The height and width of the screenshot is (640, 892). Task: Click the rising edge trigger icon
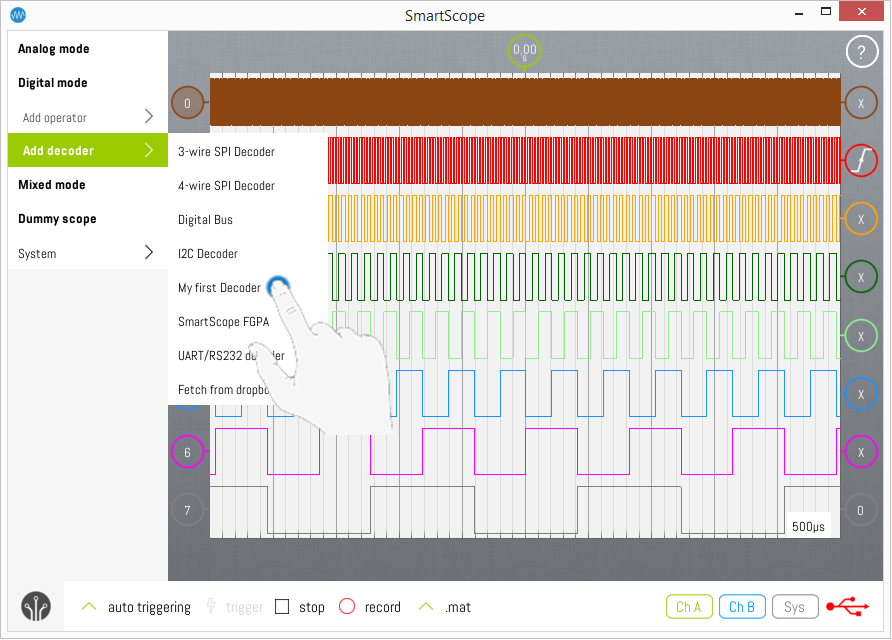861,160
